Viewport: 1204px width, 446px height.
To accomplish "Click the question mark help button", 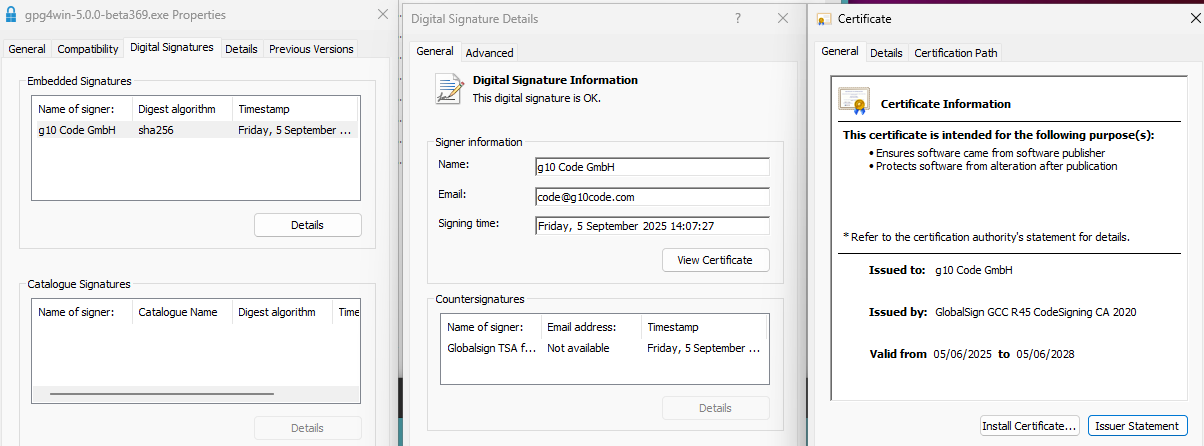I will [x=738, y=18].
